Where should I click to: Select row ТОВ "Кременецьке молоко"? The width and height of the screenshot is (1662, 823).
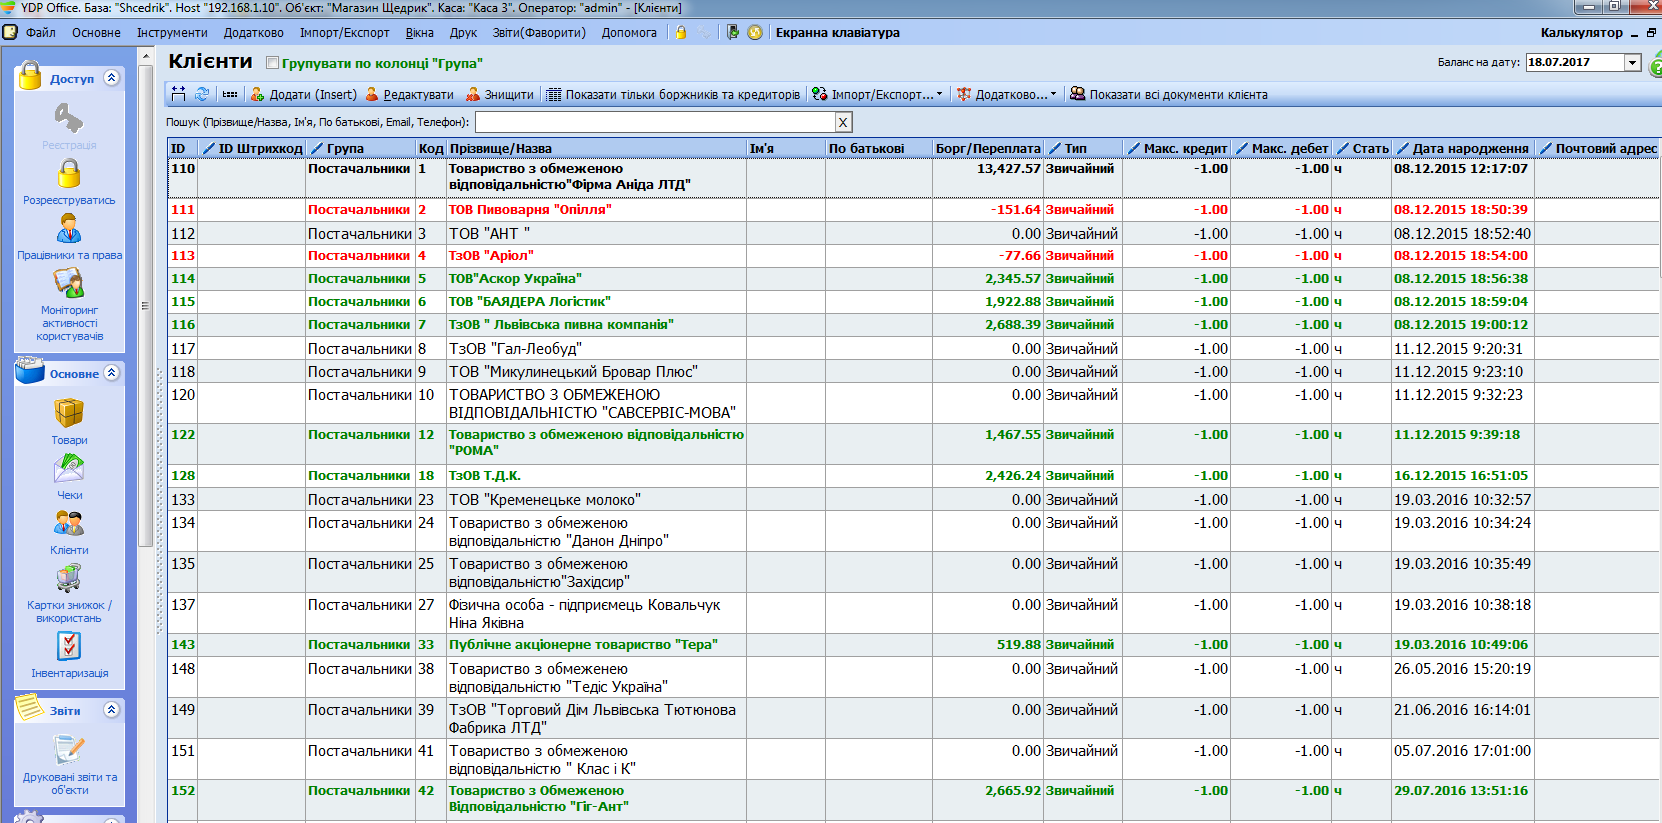914,500
